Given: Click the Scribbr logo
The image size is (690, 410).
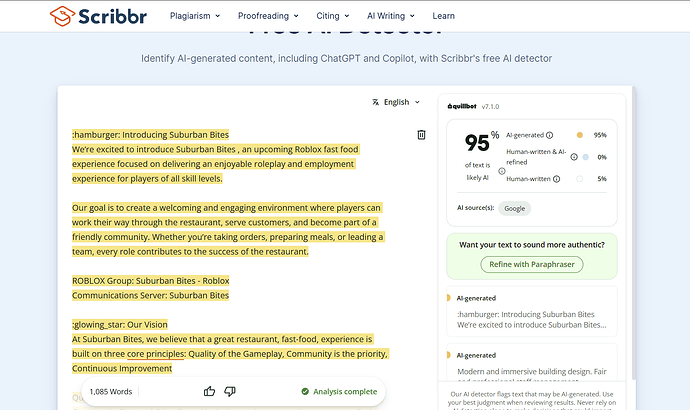Looking at the screenshot, I should point(98,16).
